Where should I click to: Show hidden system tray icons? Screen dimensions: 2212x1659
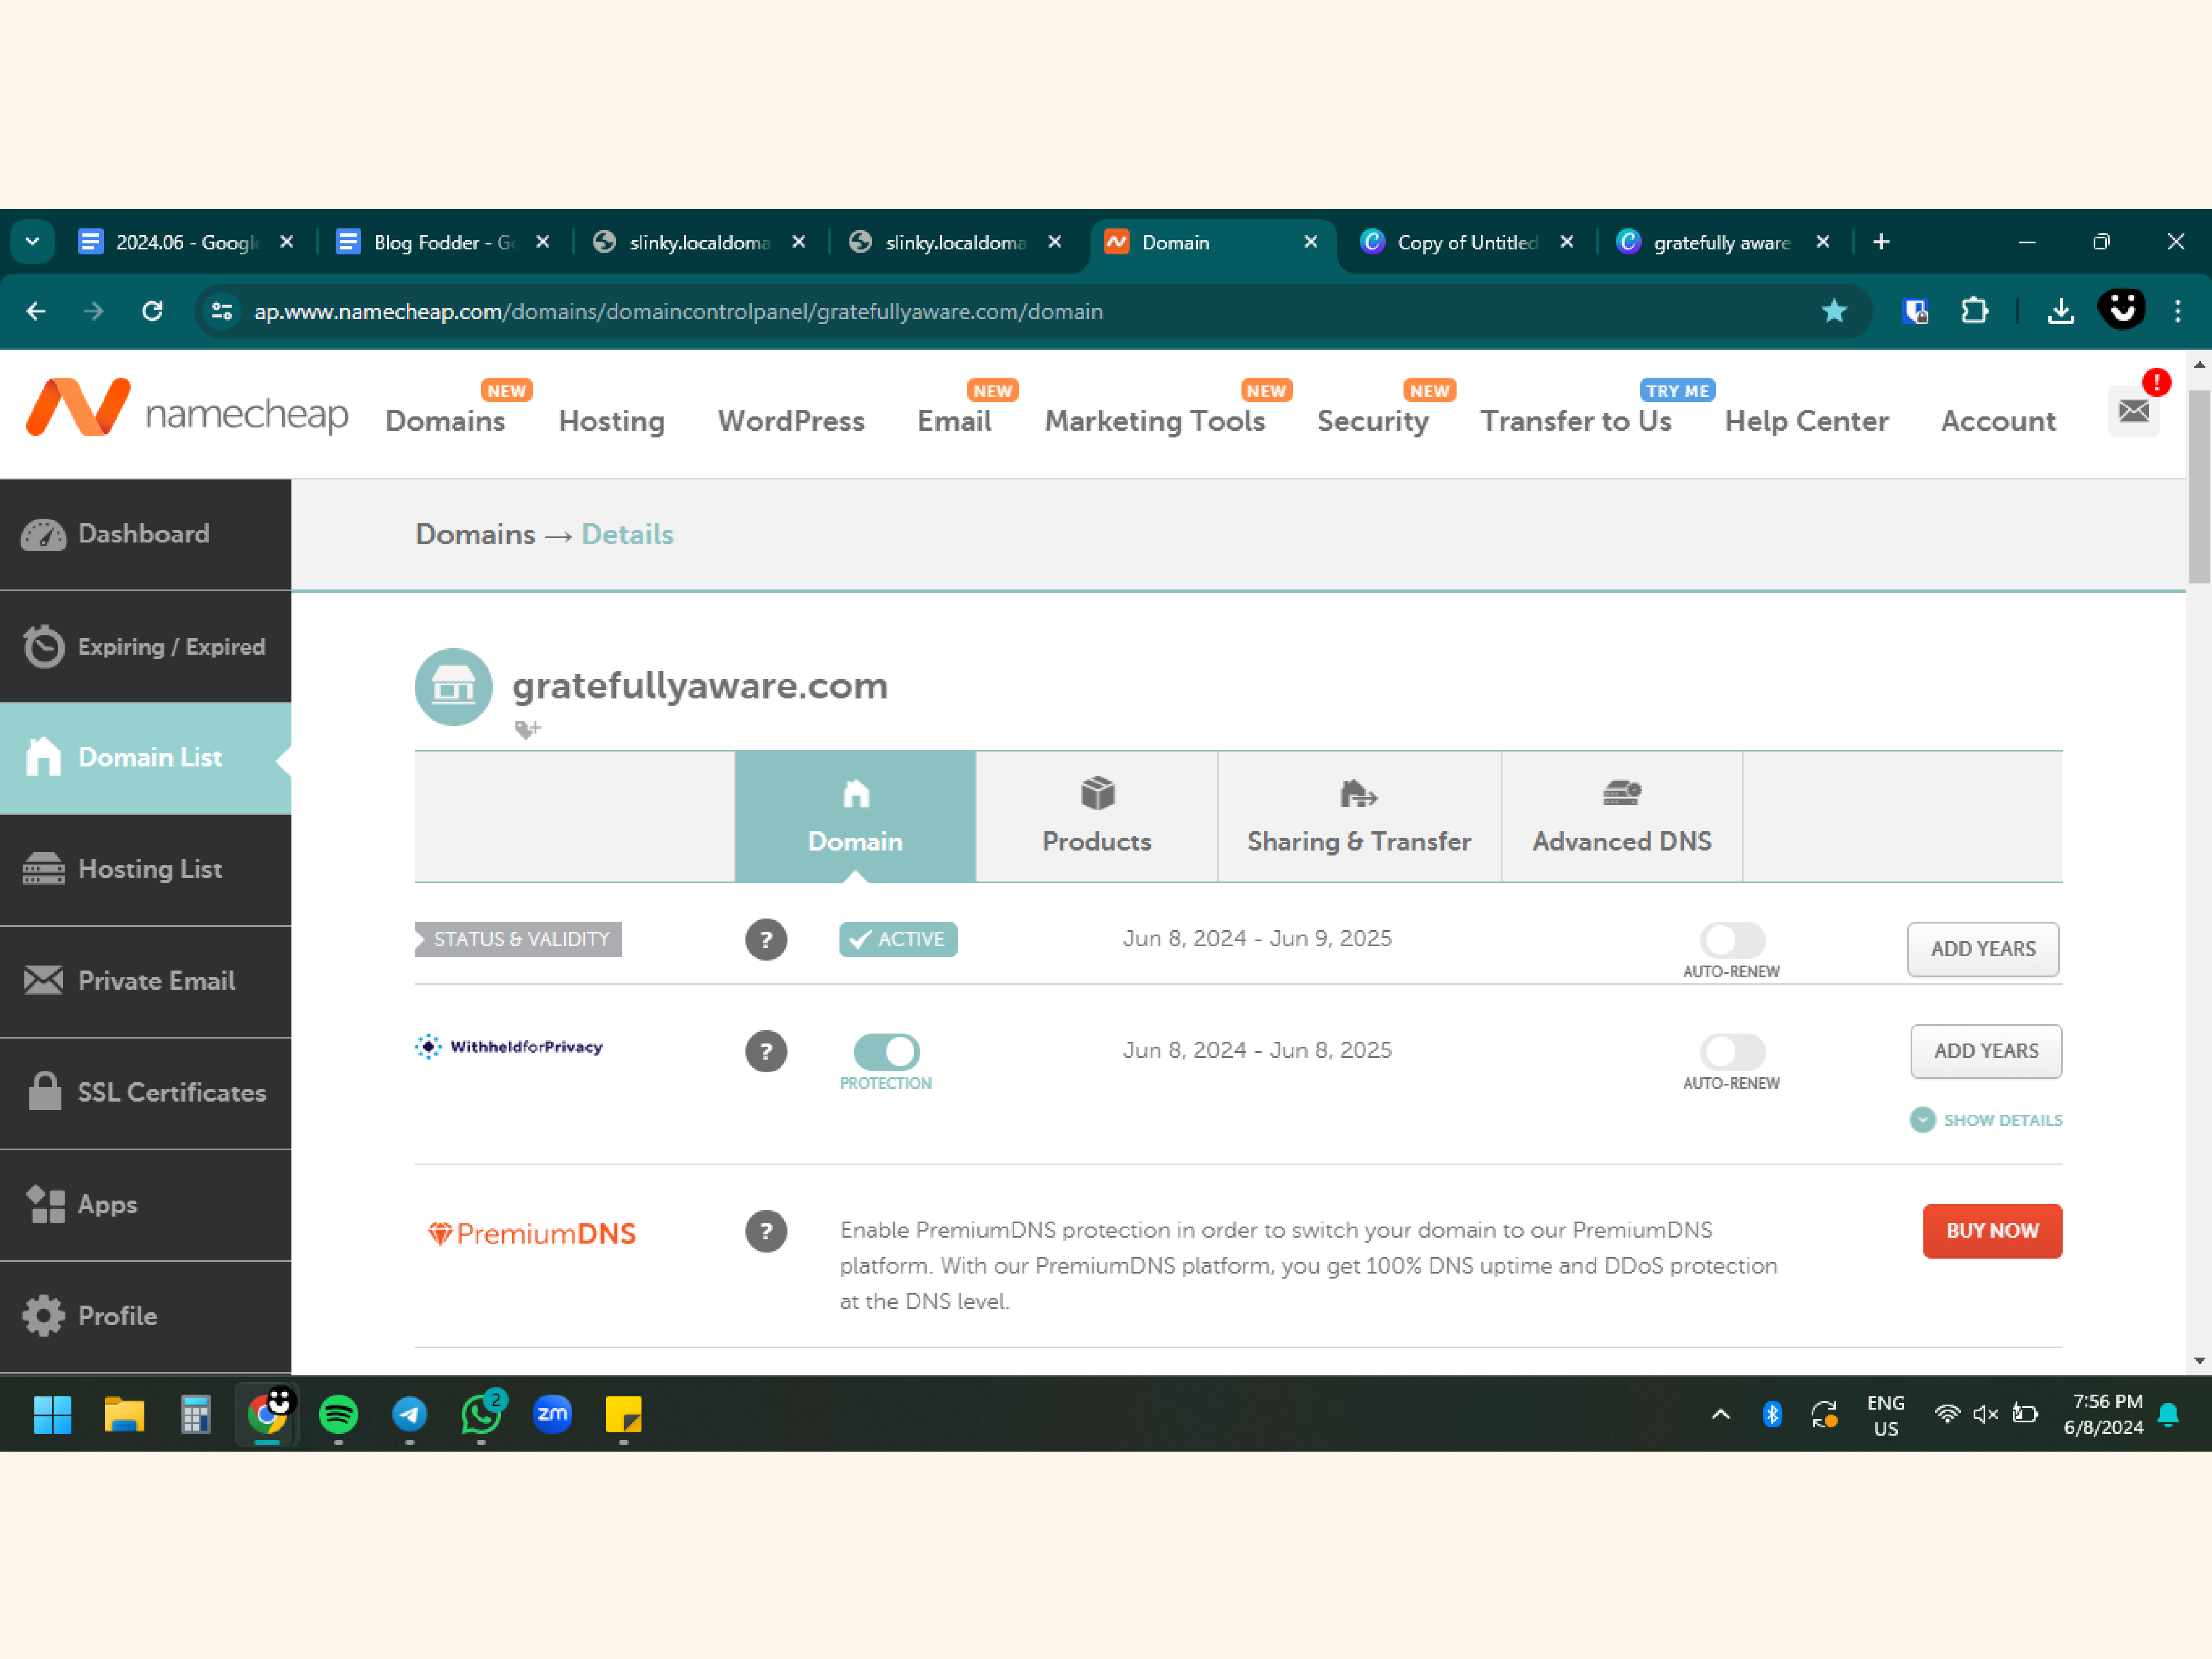(1720, 1414)
